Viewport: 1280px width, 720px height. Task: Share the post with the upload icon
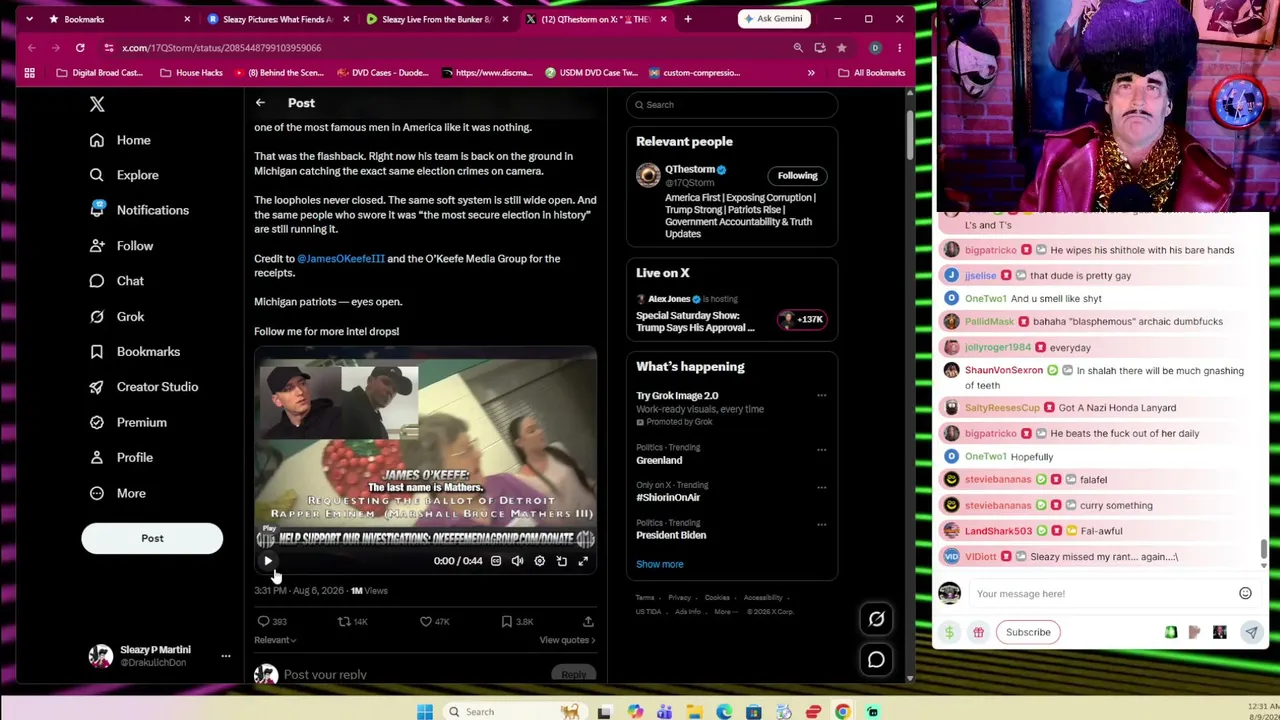[588, 621]
